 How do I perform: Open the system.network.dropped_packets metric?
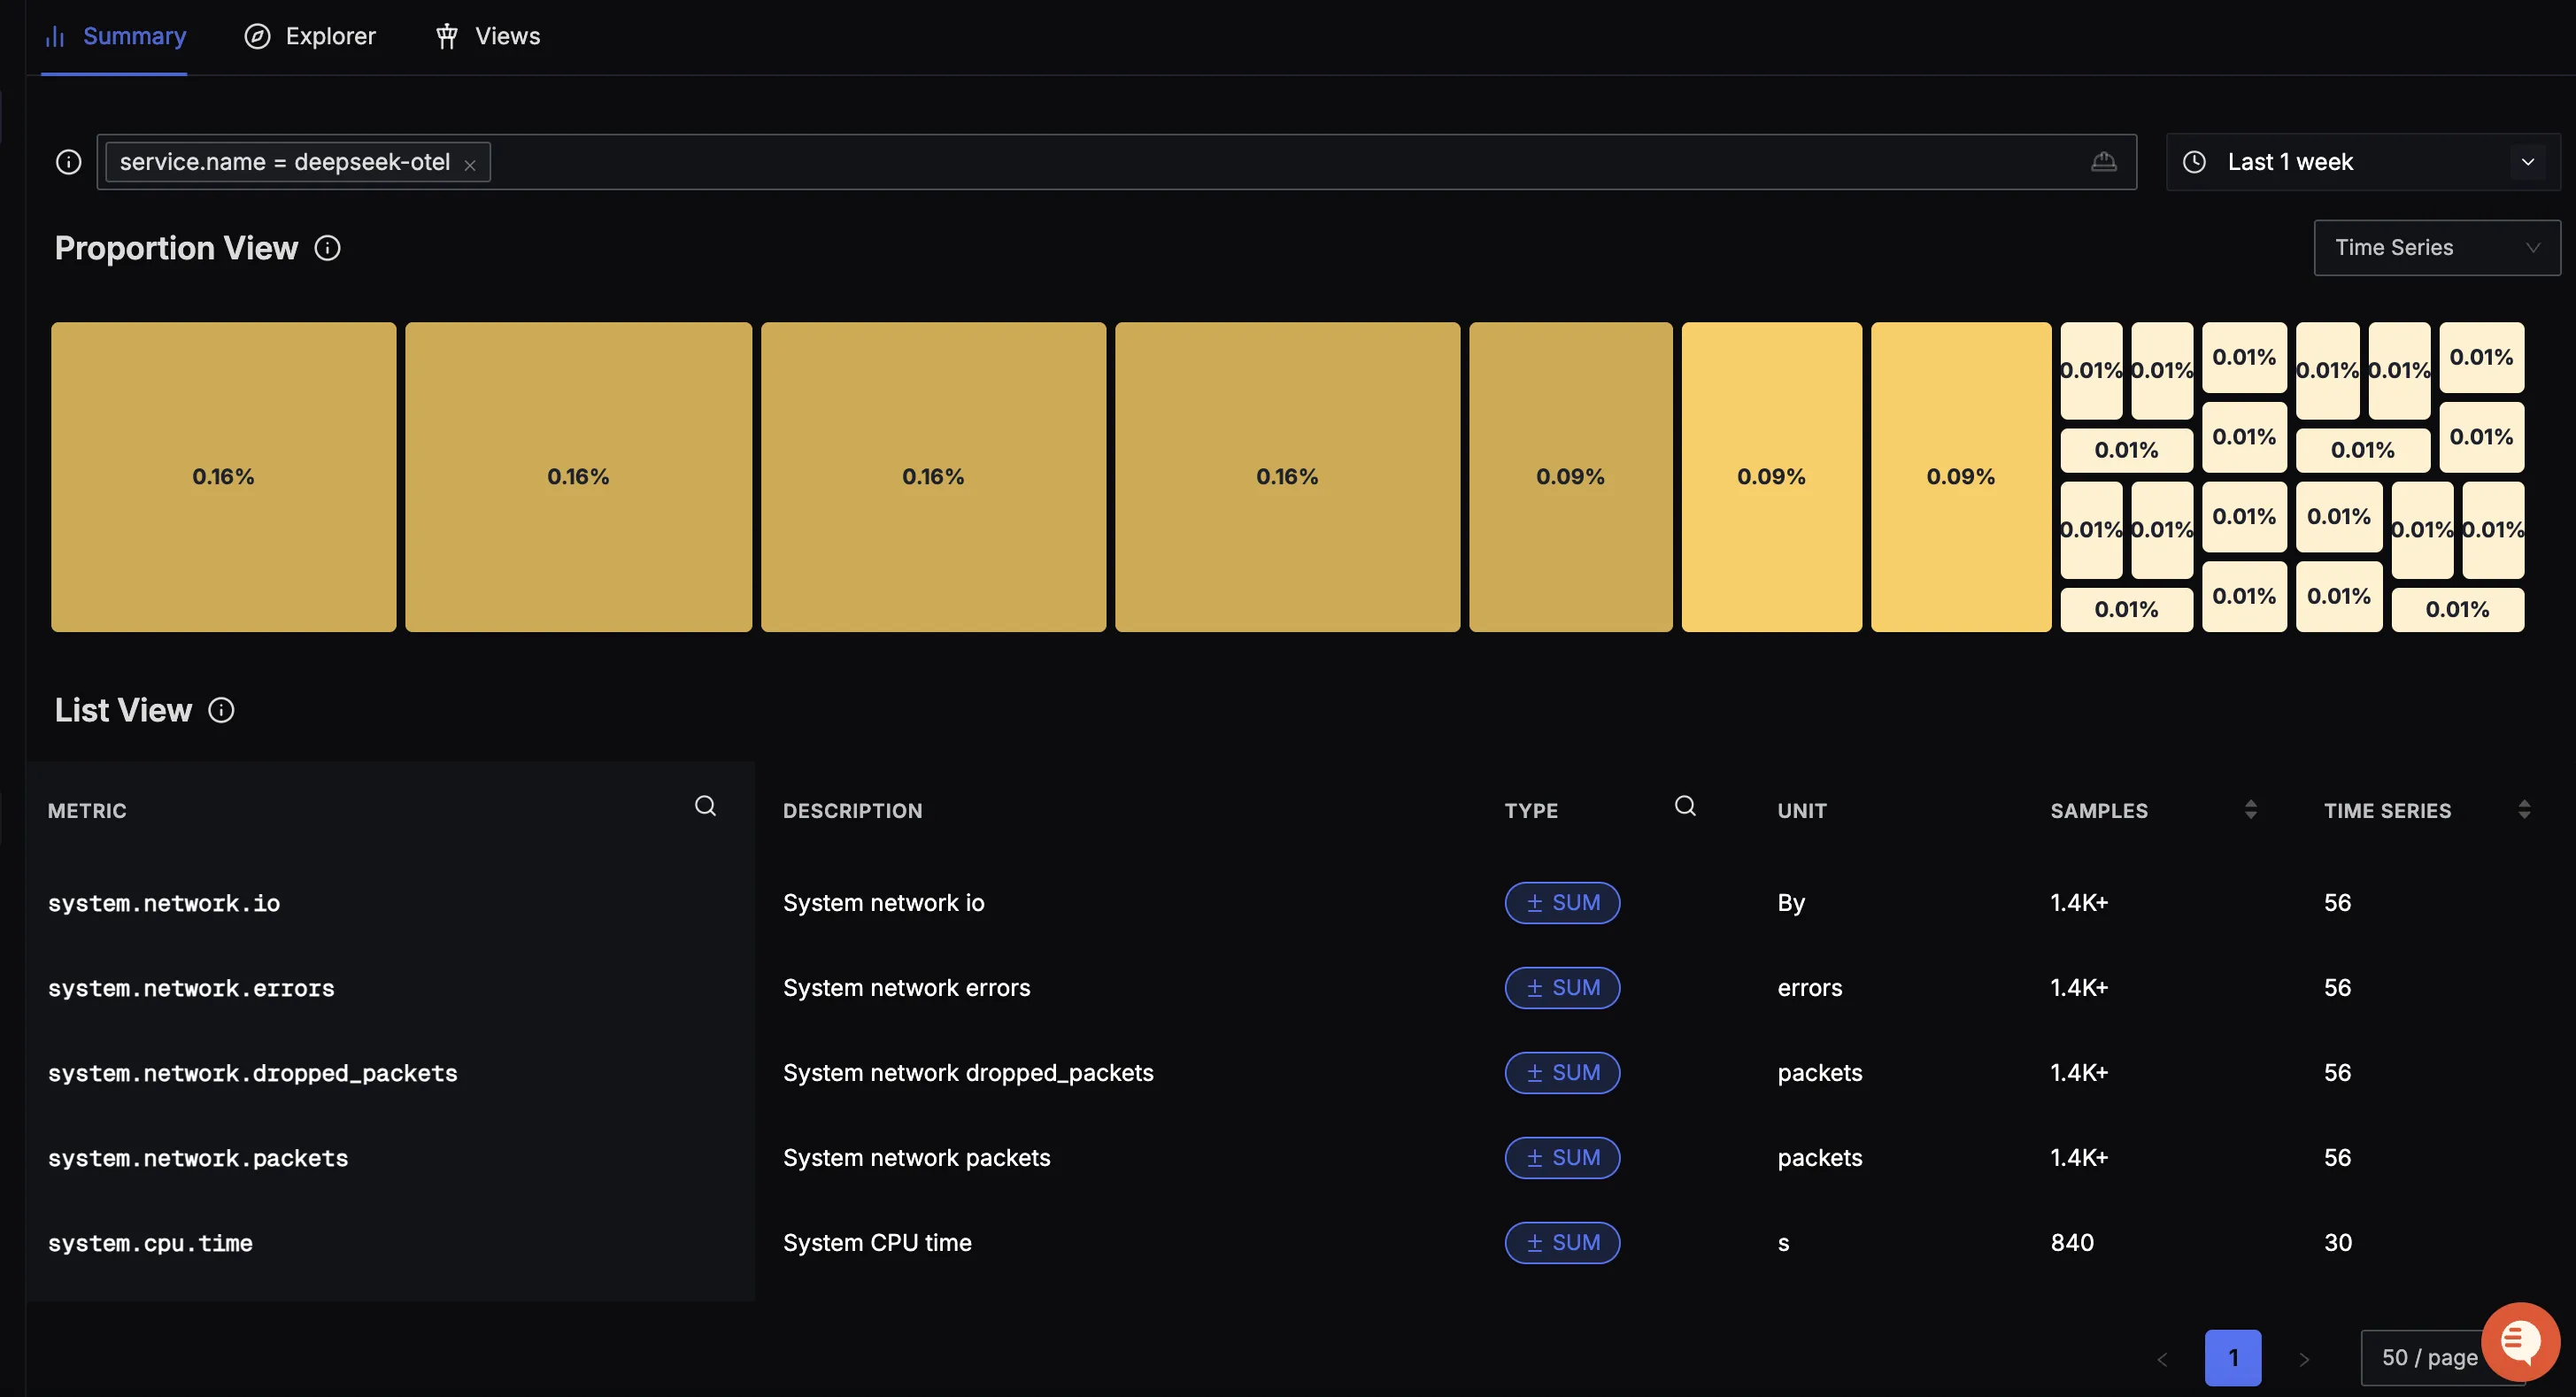coord(252,1073)
